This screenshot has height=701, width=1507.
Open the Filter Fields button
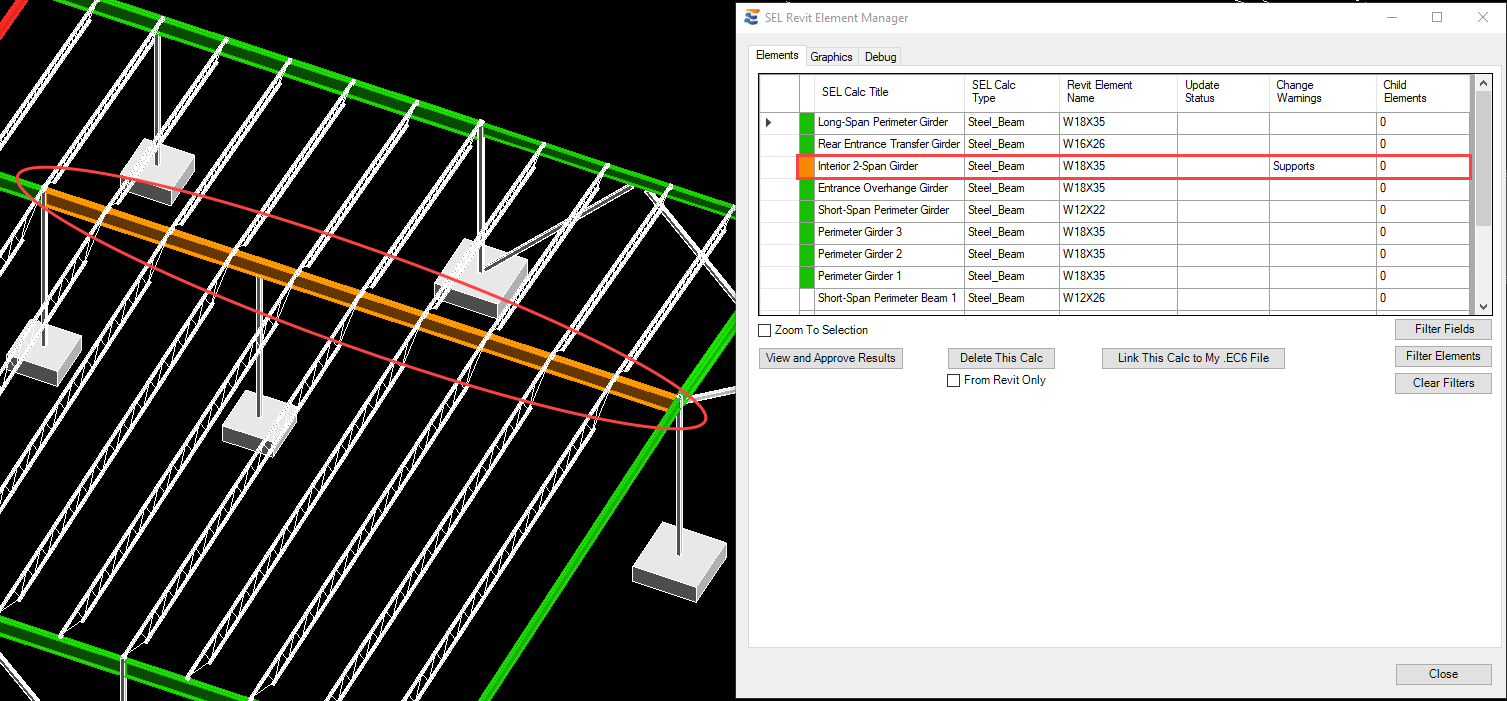[x=1444, y=329]
